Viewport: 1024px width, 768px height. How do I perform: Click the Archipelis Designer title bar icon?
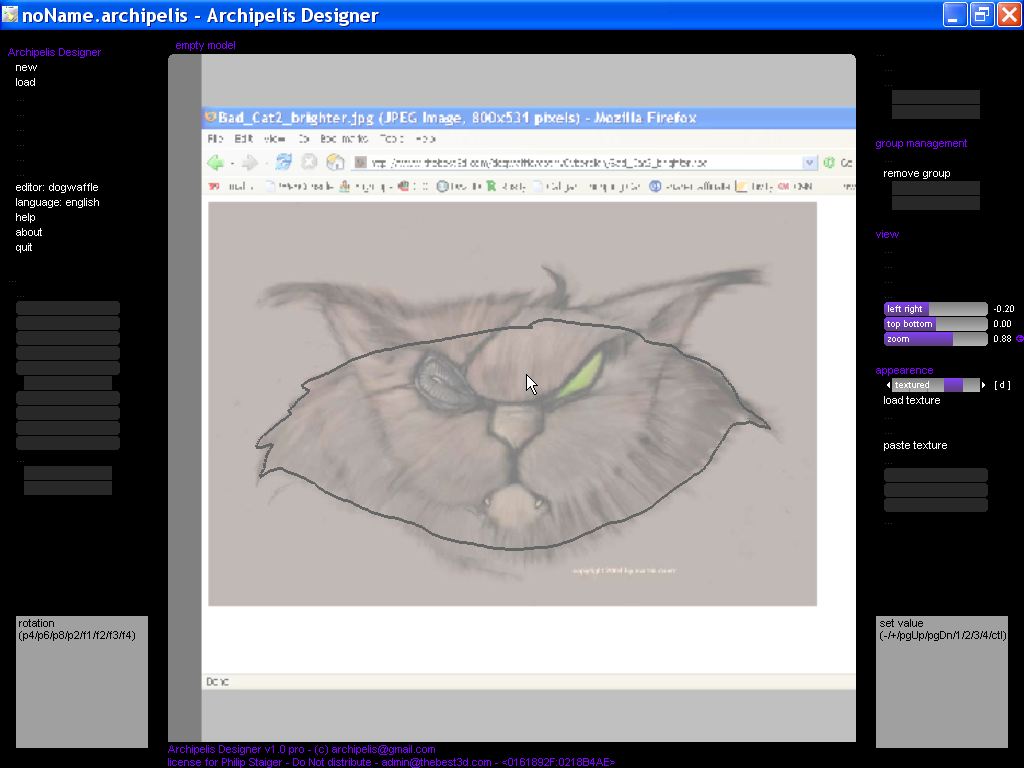10,15
